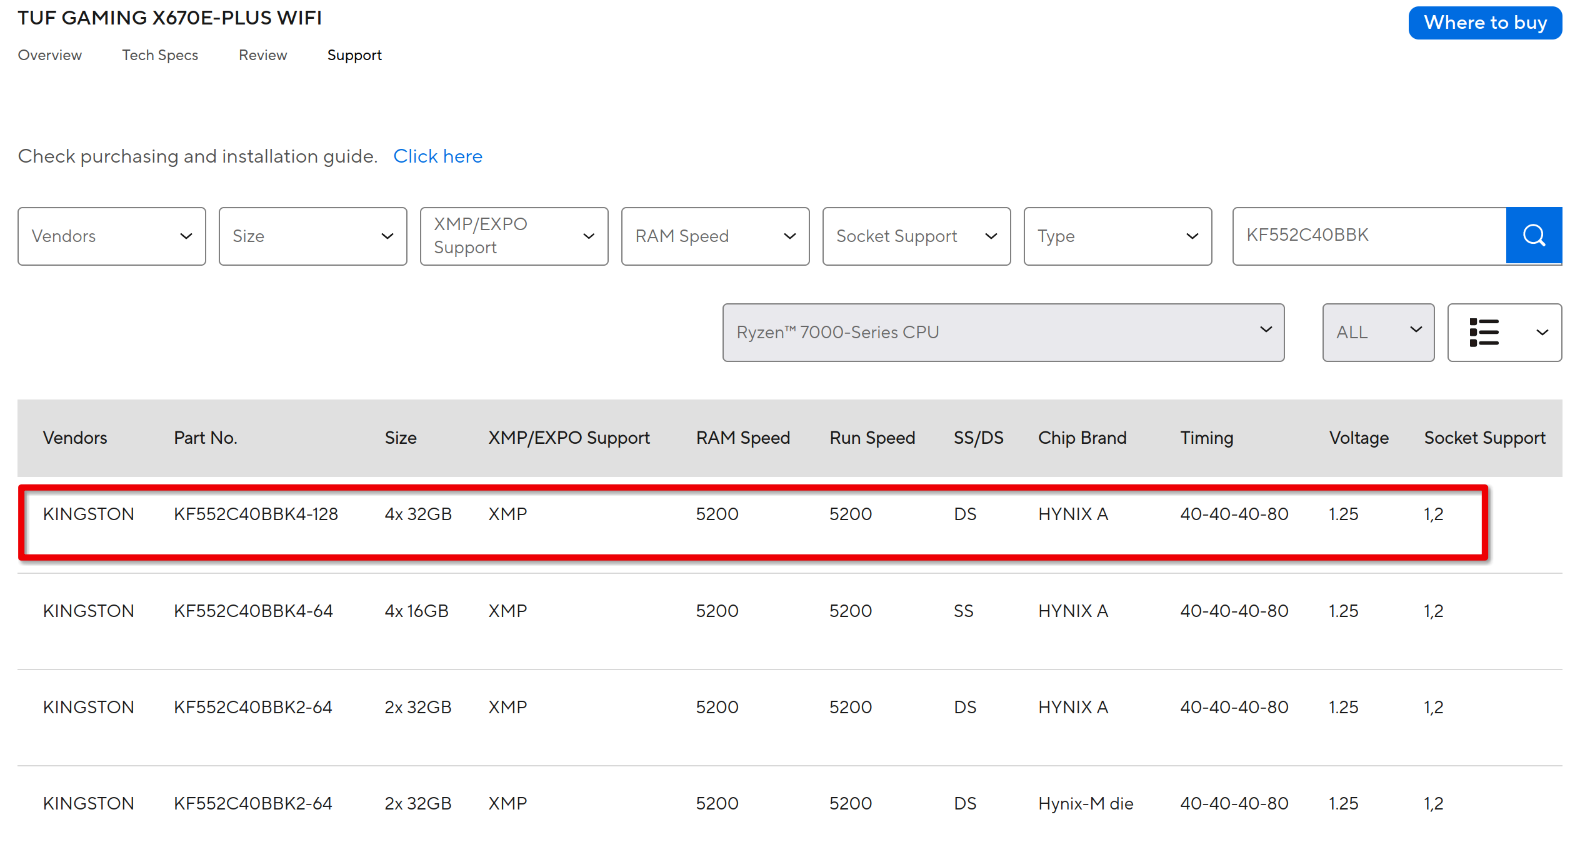Click timing 40-40-40-80 in the Hynix-M die row
The width and height of the screenshot is (1595, 852).
1234,804
